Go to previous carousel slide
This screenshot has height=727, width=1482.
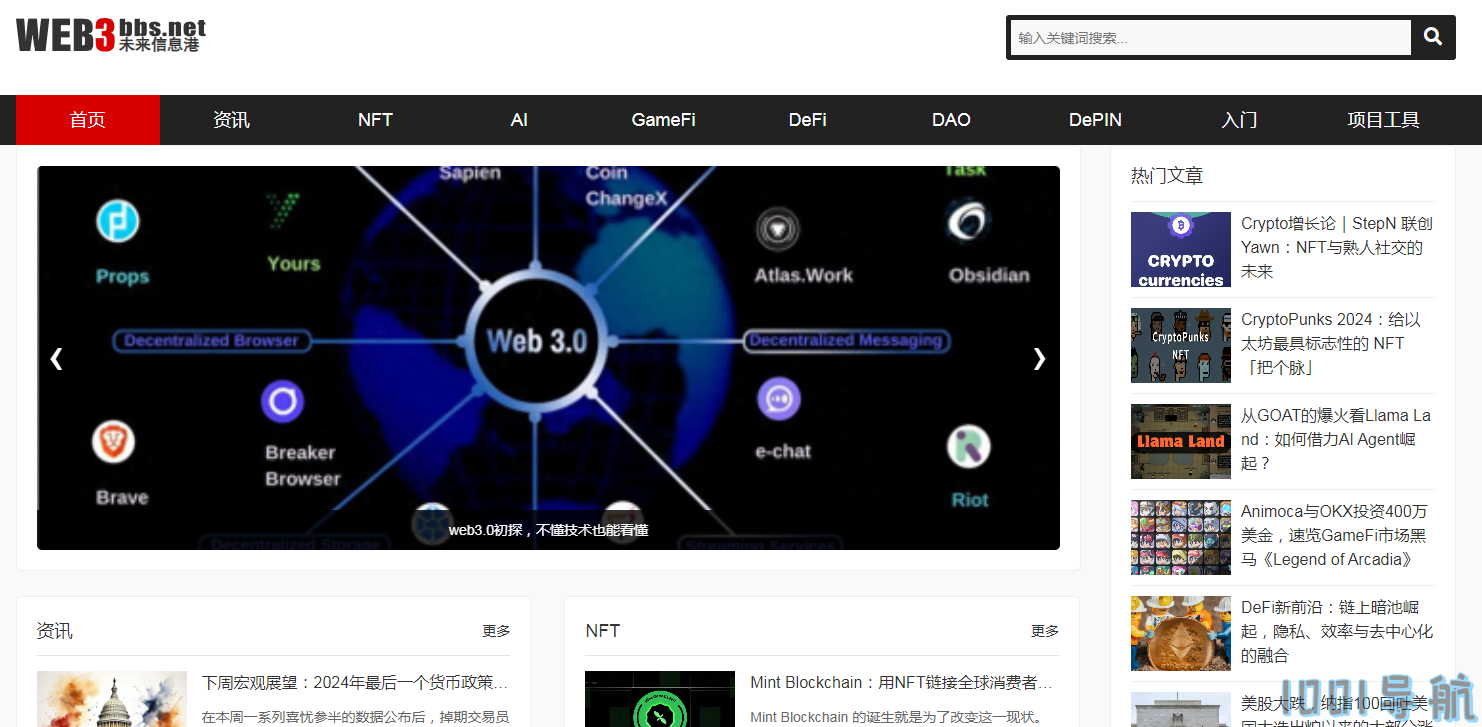pyautogui.click(x=56, y=358)
